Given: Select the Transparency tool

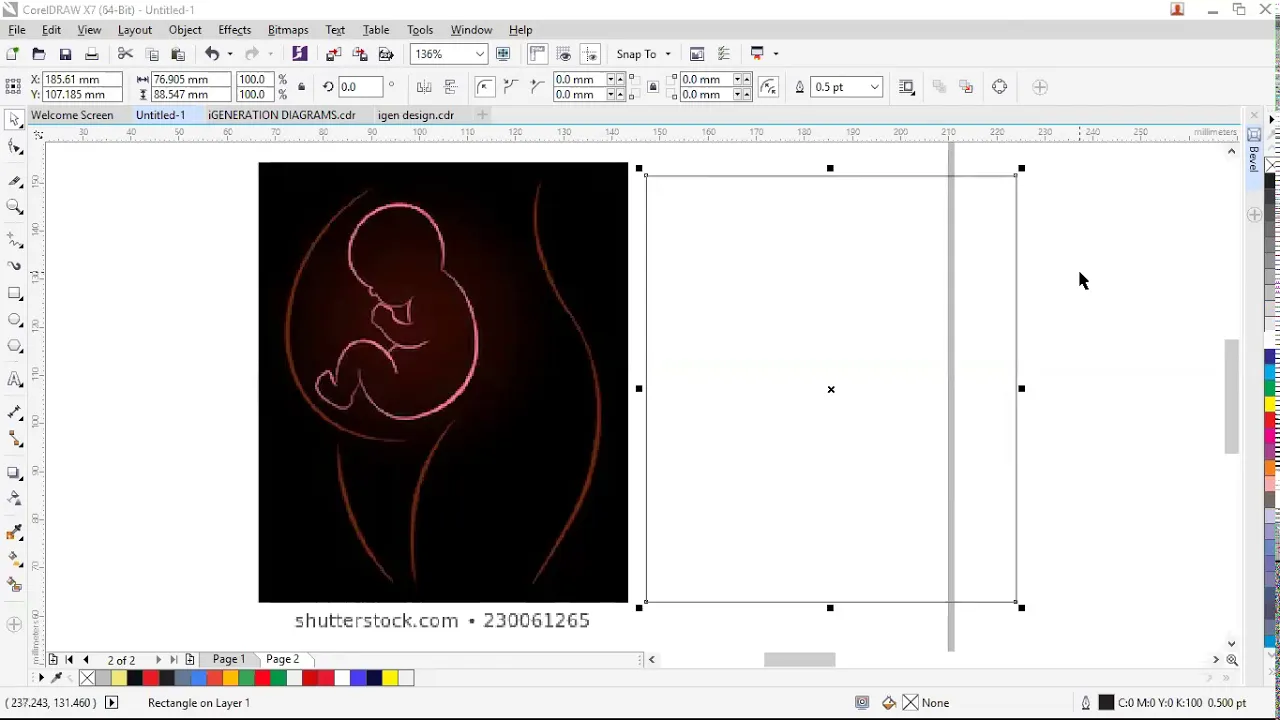Looking at the screenshot, I should tap(14, 499).
